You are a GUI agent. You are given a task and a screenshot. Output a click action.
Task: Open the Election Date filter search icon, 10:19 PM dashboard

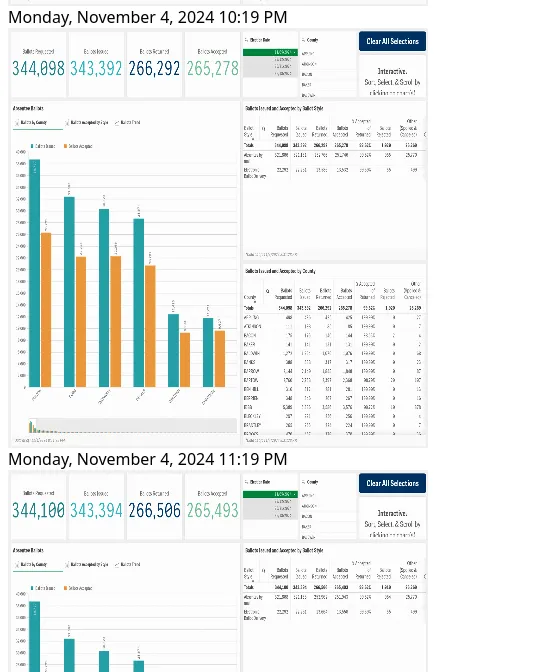[x=246, y=40]
